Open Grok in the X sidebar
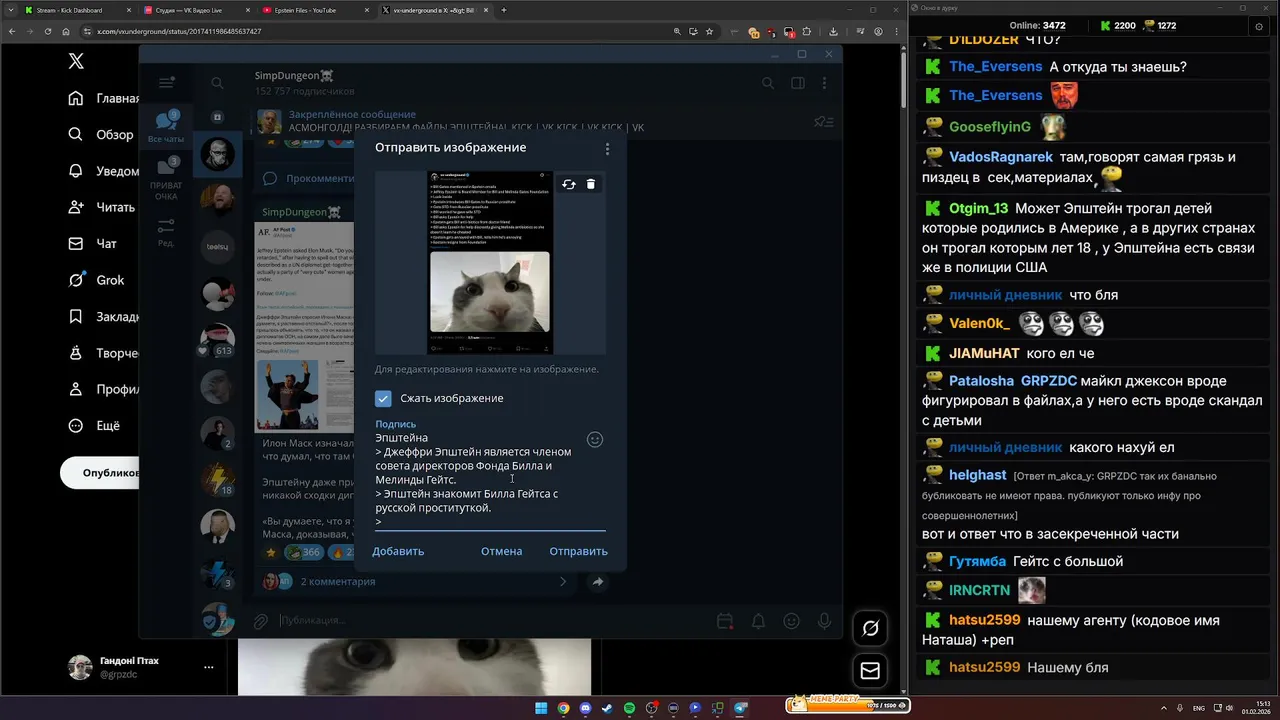 [96, 280]
